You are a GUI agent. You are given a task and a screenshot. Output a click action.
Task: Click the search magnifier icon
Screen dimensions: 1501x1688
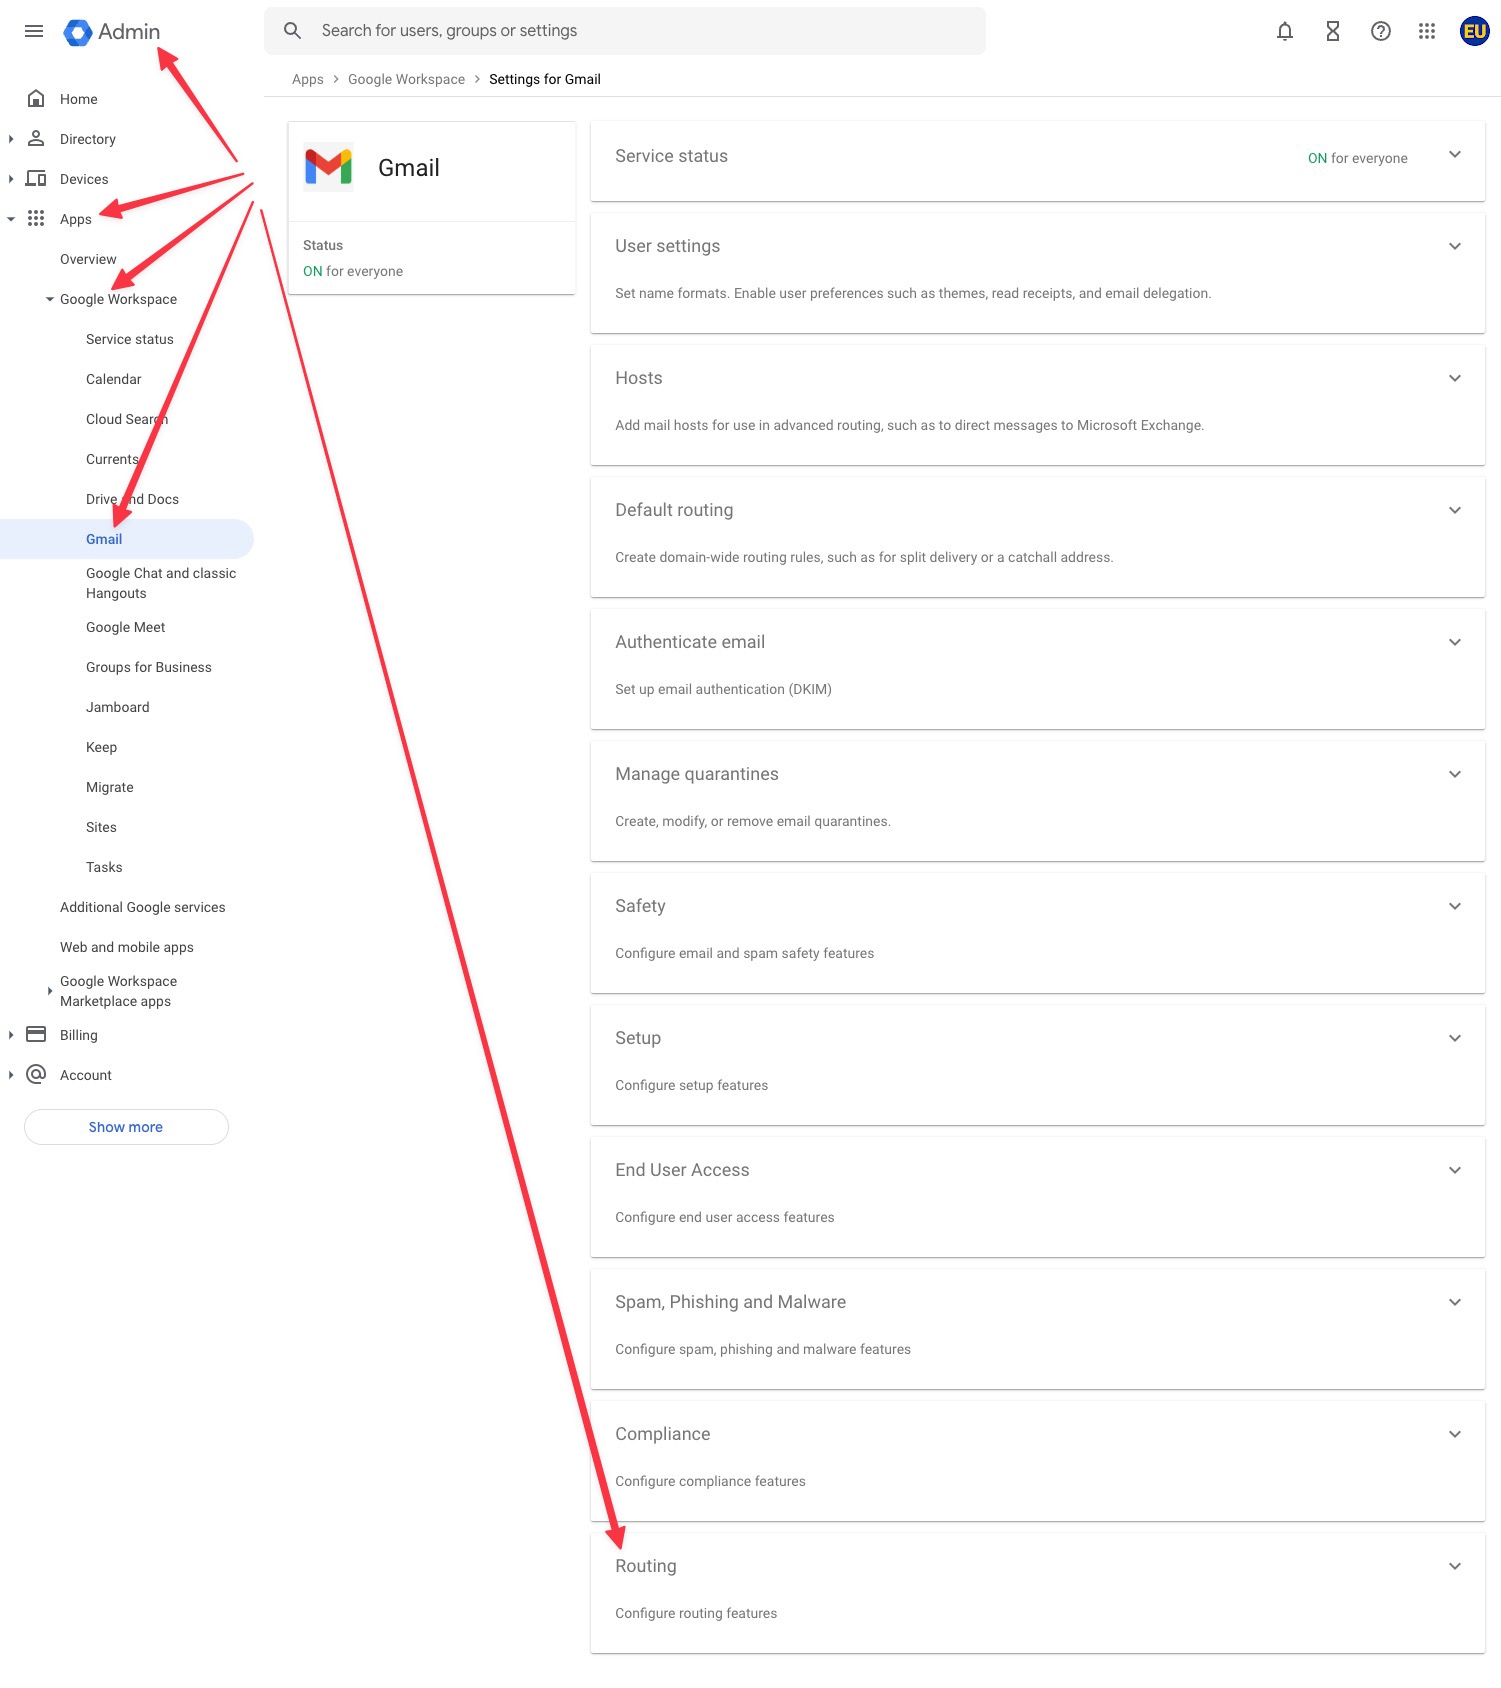[x=293, y=31]
